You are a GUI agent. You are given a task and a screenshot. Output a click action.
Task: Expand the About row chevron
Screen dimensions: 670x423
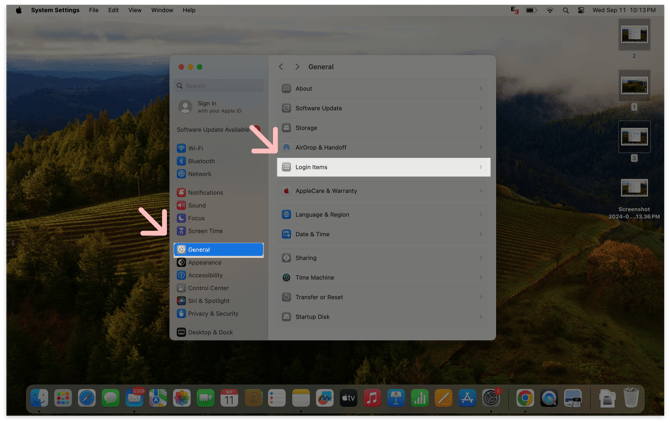click(481, 89)
